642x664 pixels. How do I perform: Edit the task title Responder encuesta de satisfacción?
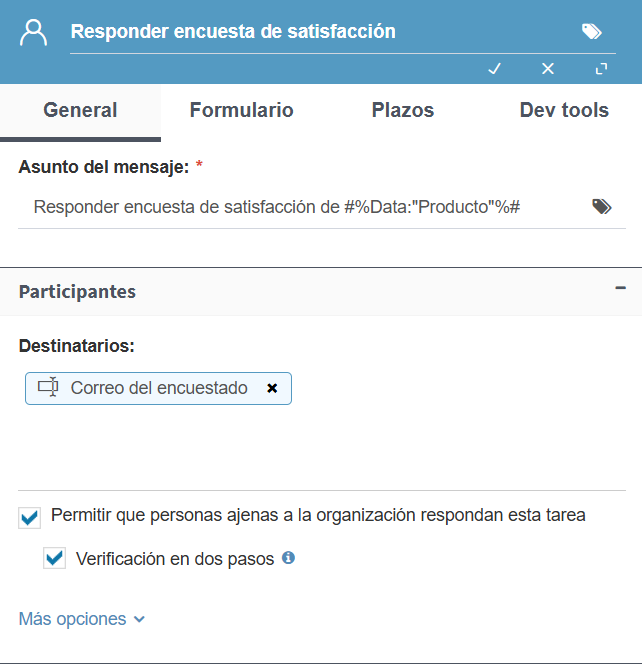point(322,32)
